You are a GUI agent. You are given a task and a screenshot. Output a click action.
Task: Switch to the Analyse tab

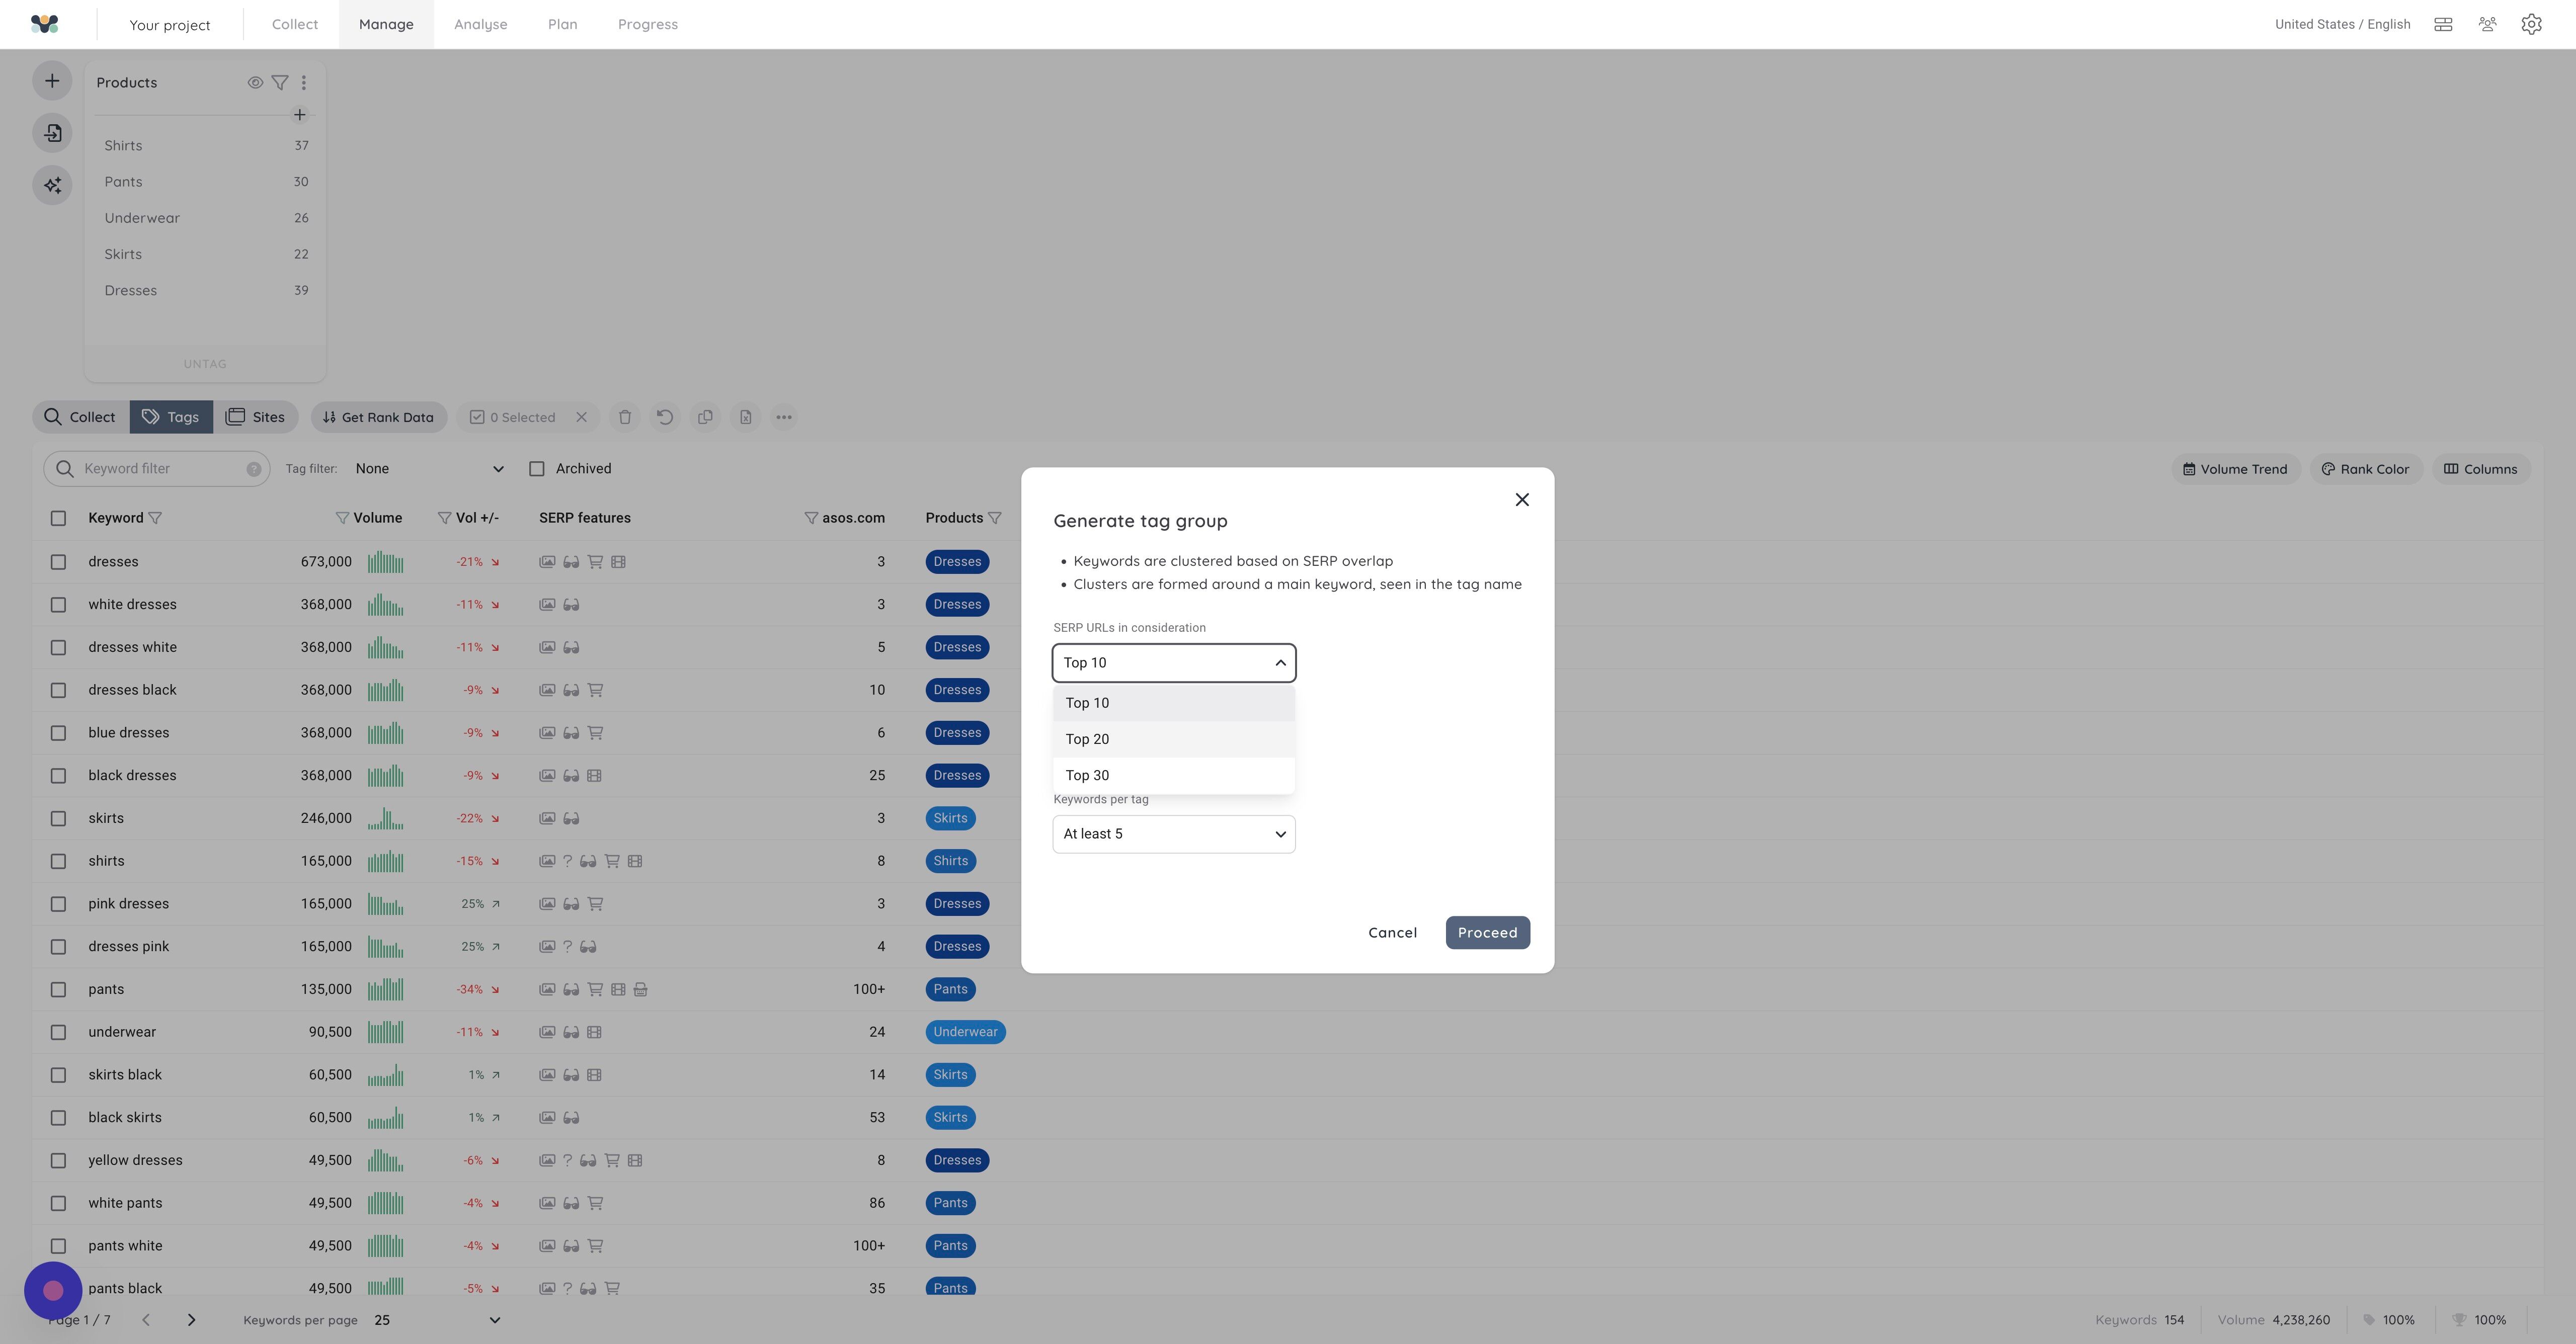click(480, 24)
